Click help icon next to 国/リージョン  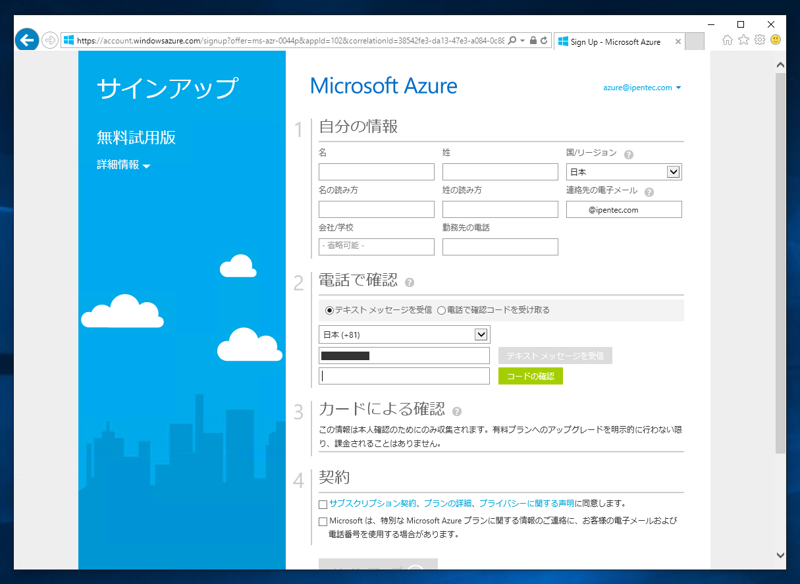coord(629,155)
